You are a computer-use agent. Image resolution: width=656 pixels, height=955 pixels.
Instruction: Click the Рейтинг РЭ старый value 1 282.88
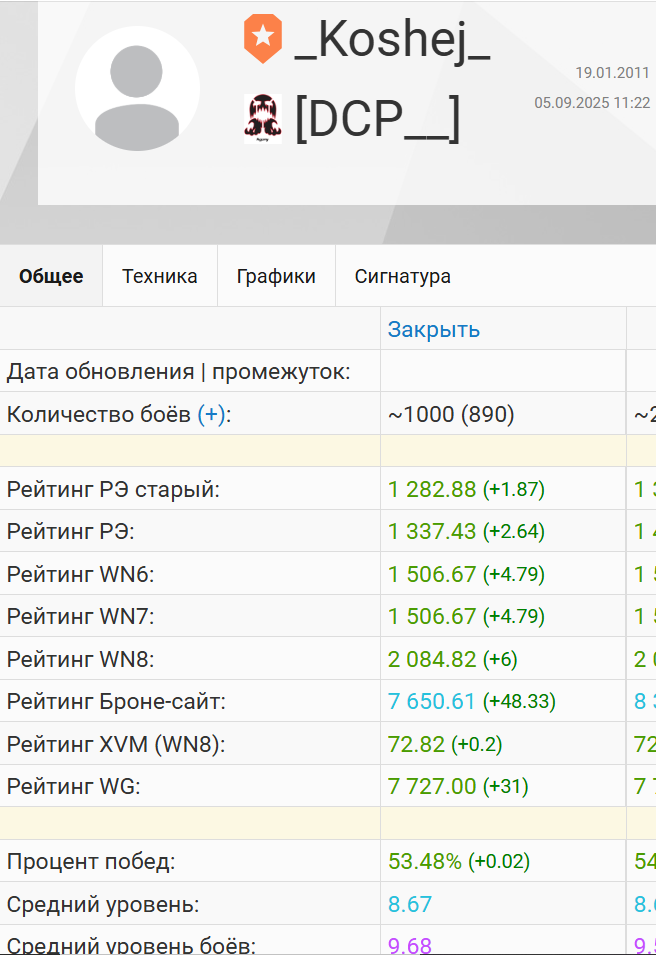[432, 489]
